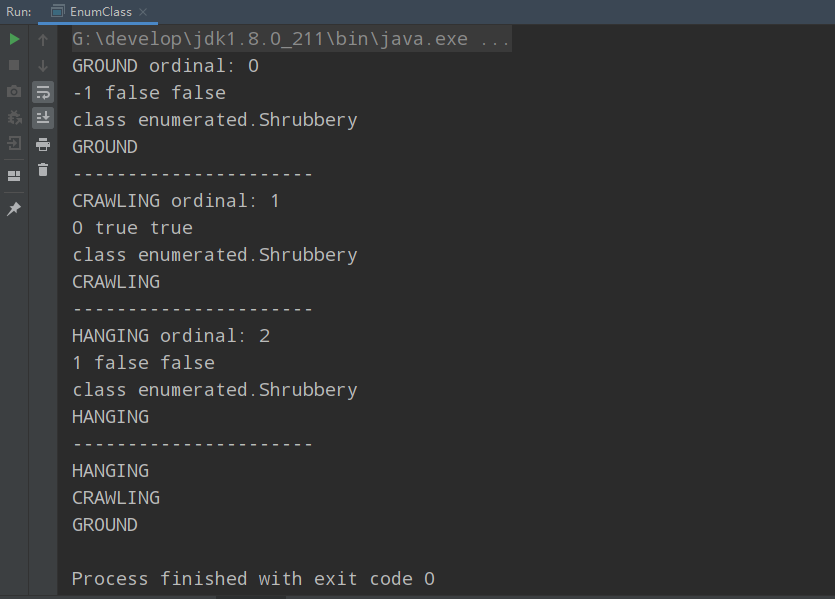Rerun EnumClass with the green play icon

[x=14, y=40]
